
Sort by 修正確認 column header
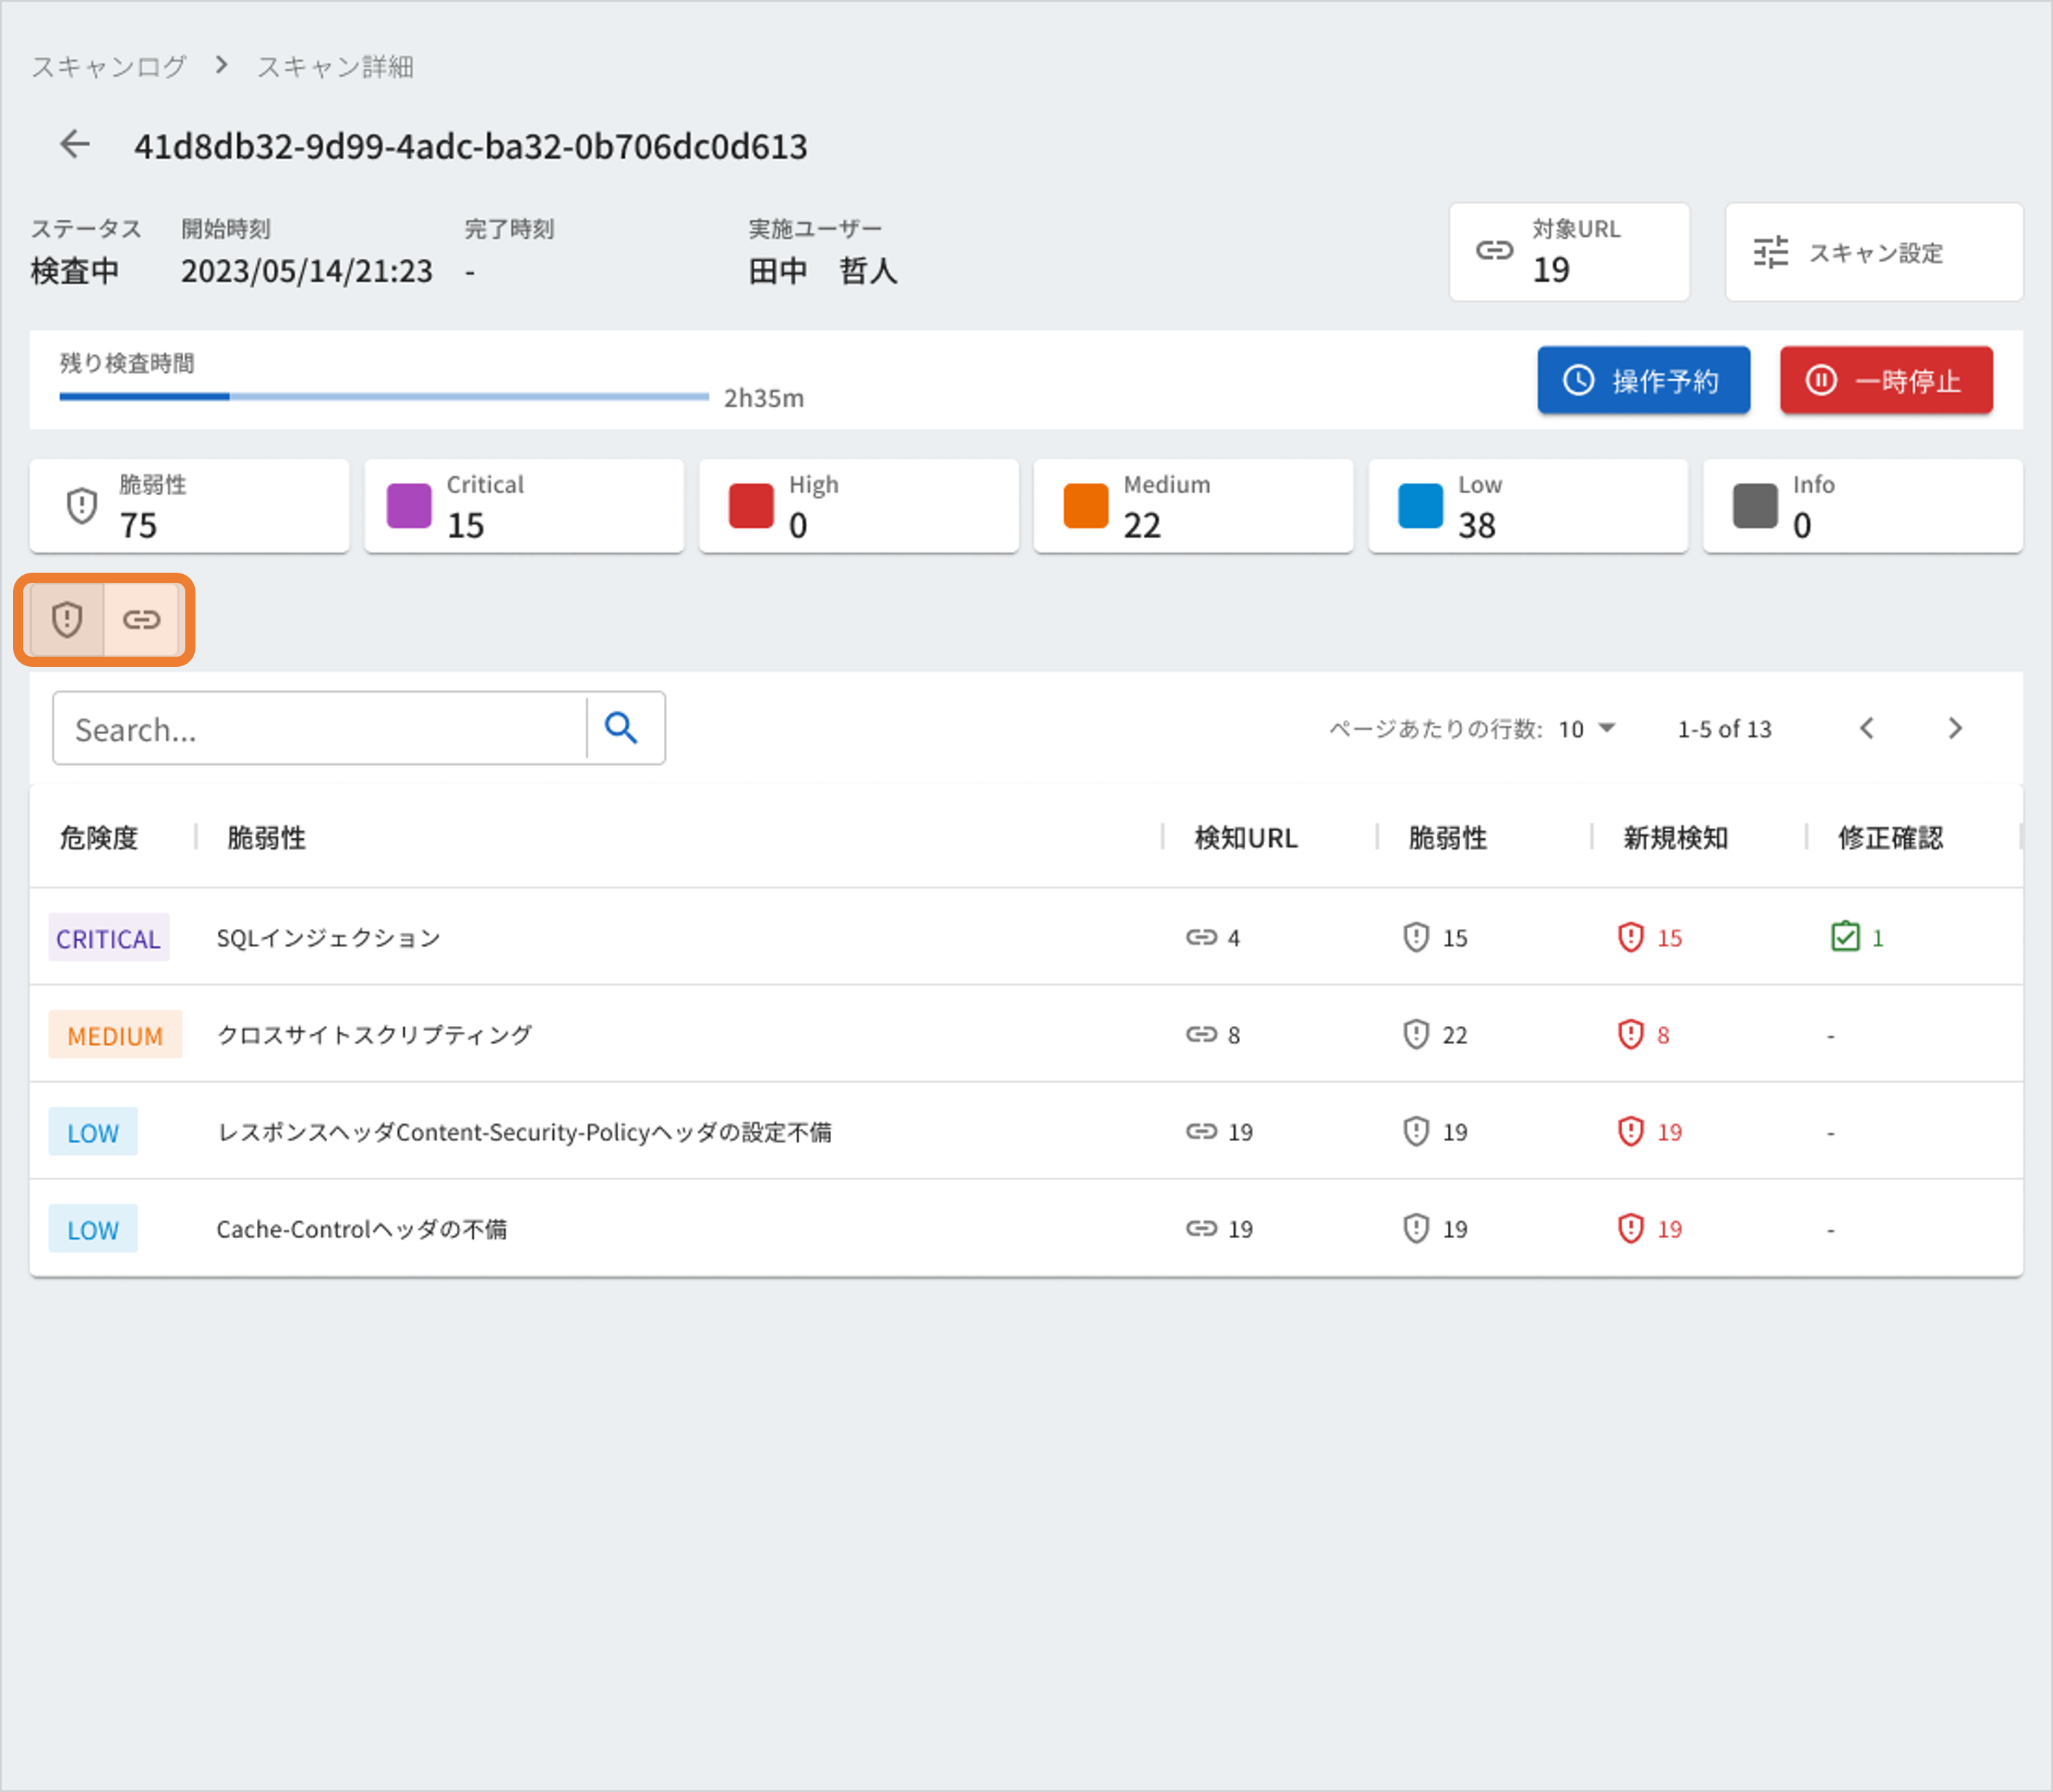pos(1890,838)
